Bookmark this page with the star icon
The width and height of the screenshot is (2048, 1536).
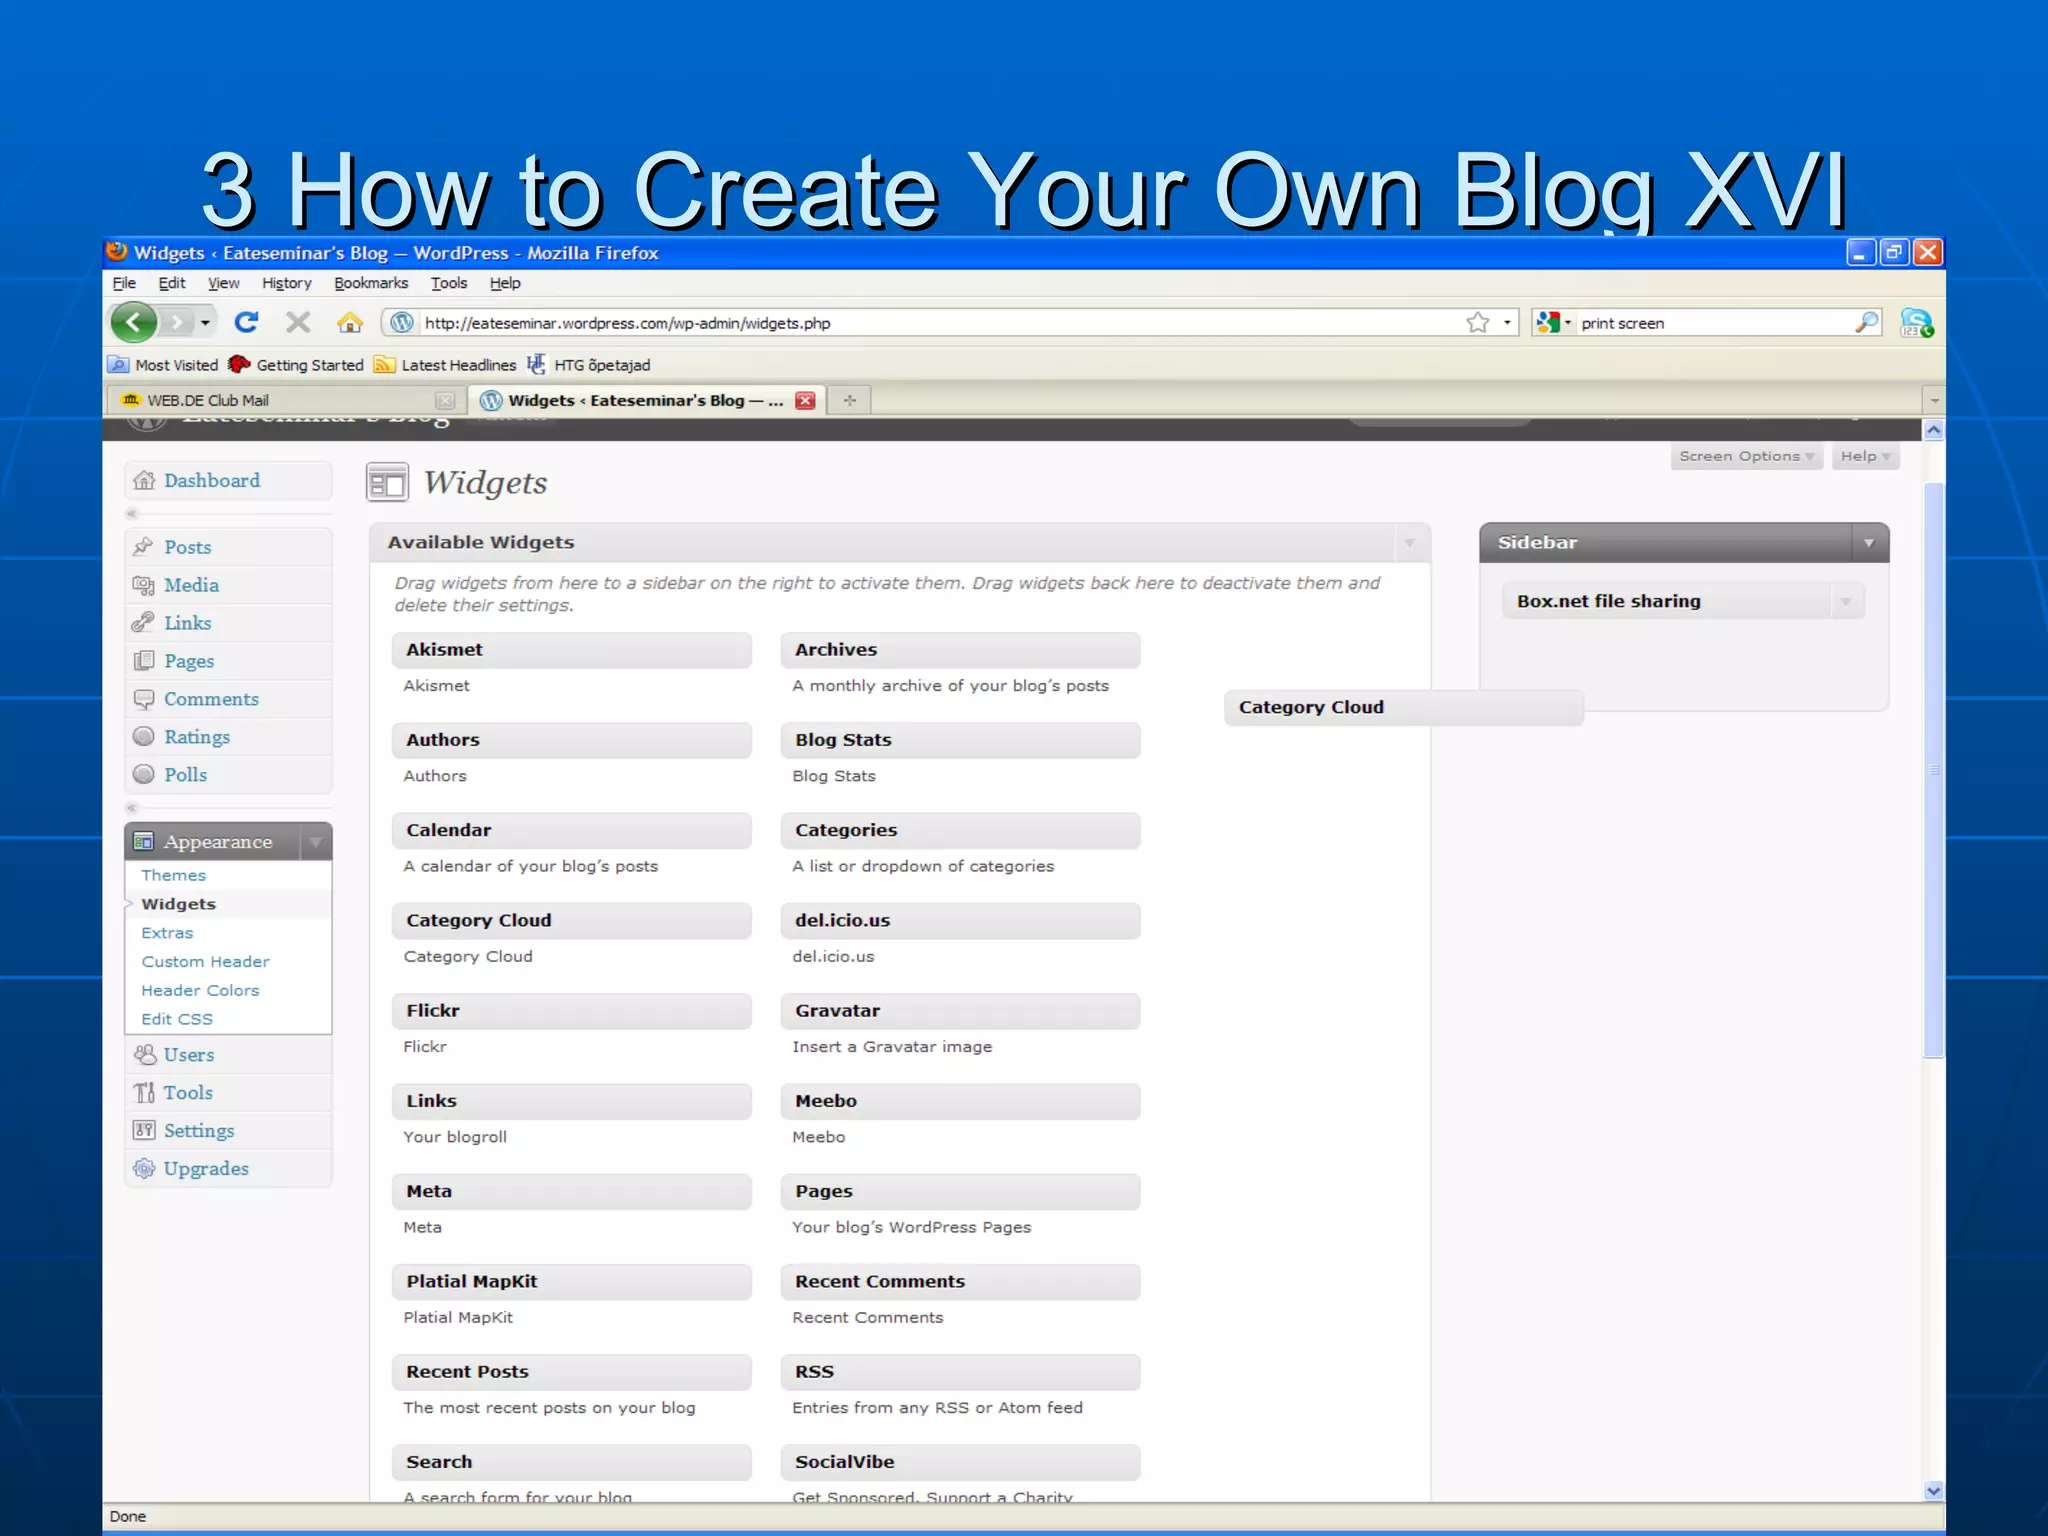point(1478,322)
